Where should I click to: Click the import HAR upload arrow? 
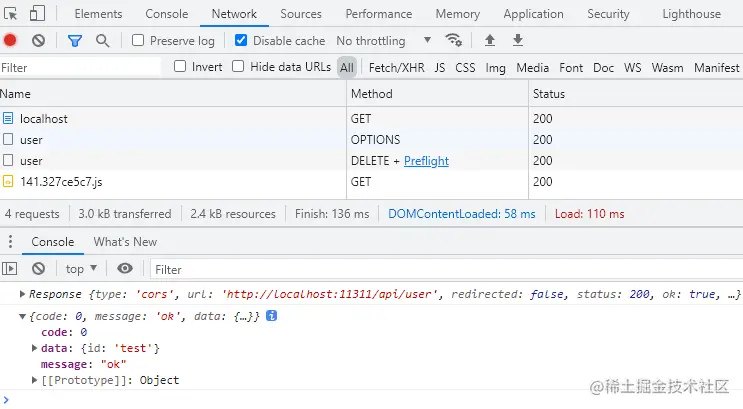pos(490,40)
